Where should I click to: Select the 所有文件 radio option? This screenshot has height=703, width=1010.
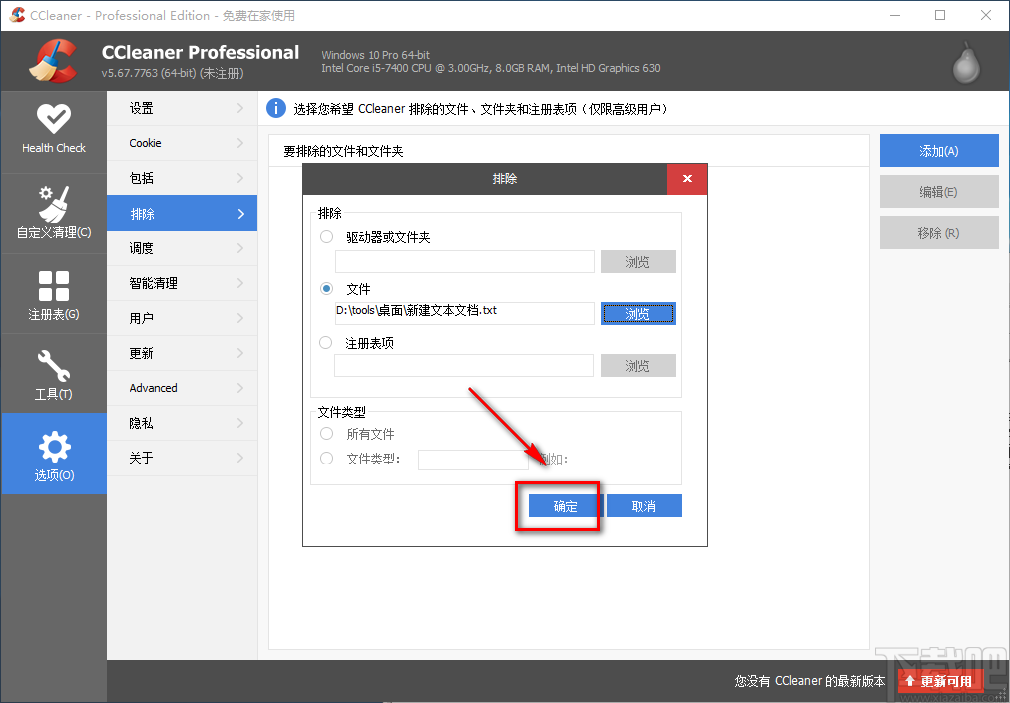coord(327,434)
